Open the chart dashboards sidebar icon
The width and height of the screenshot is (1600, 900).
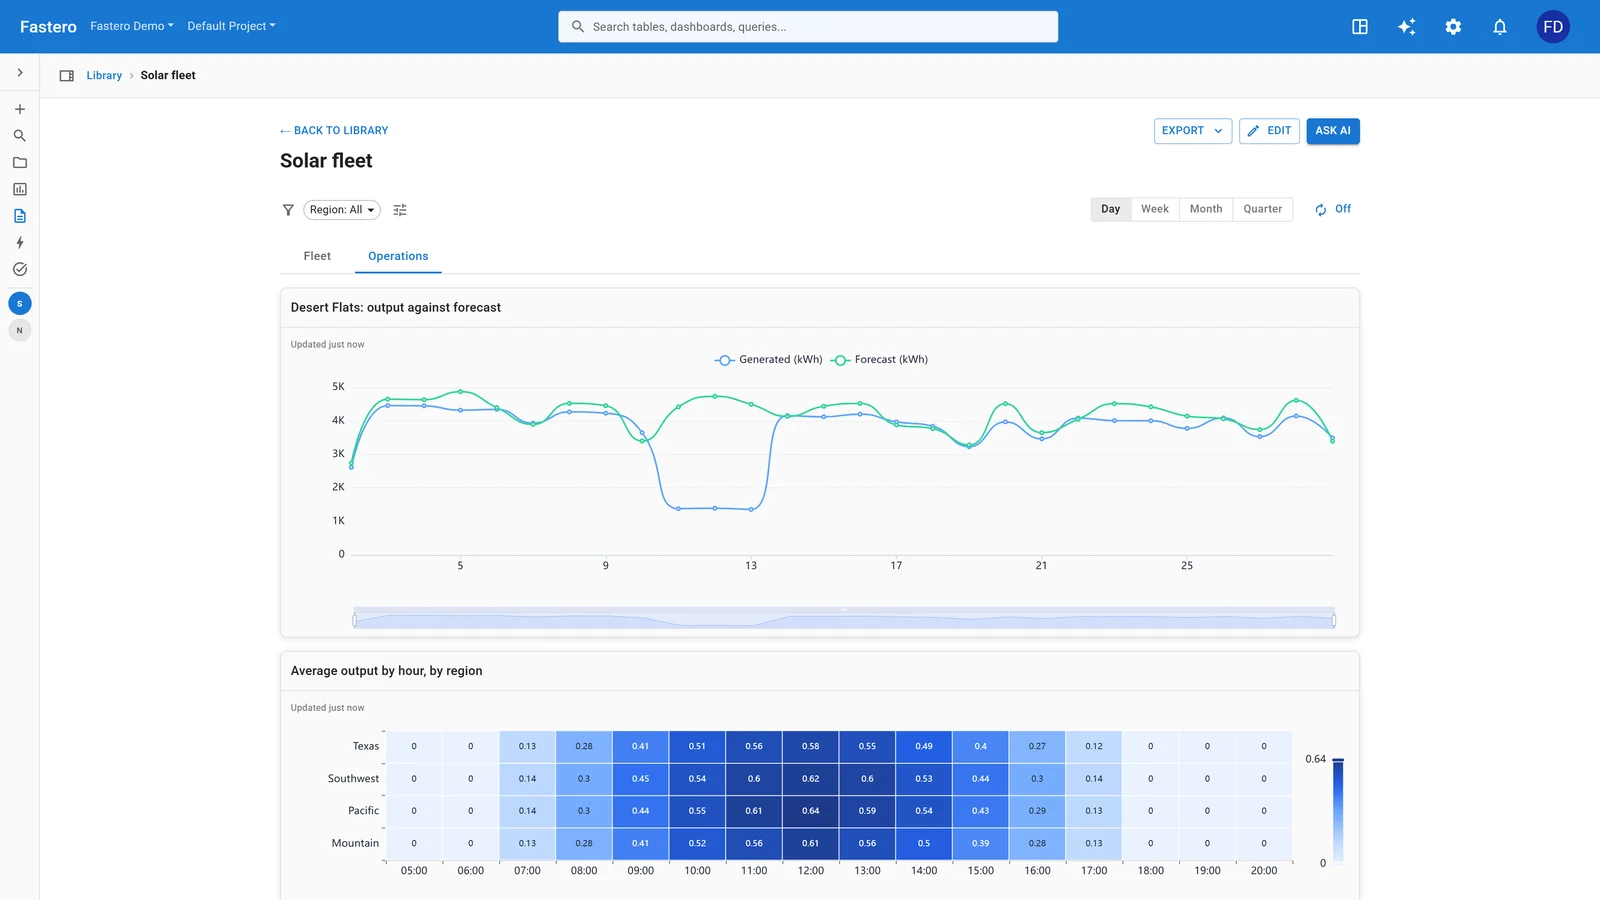click(x=19, y=189)
